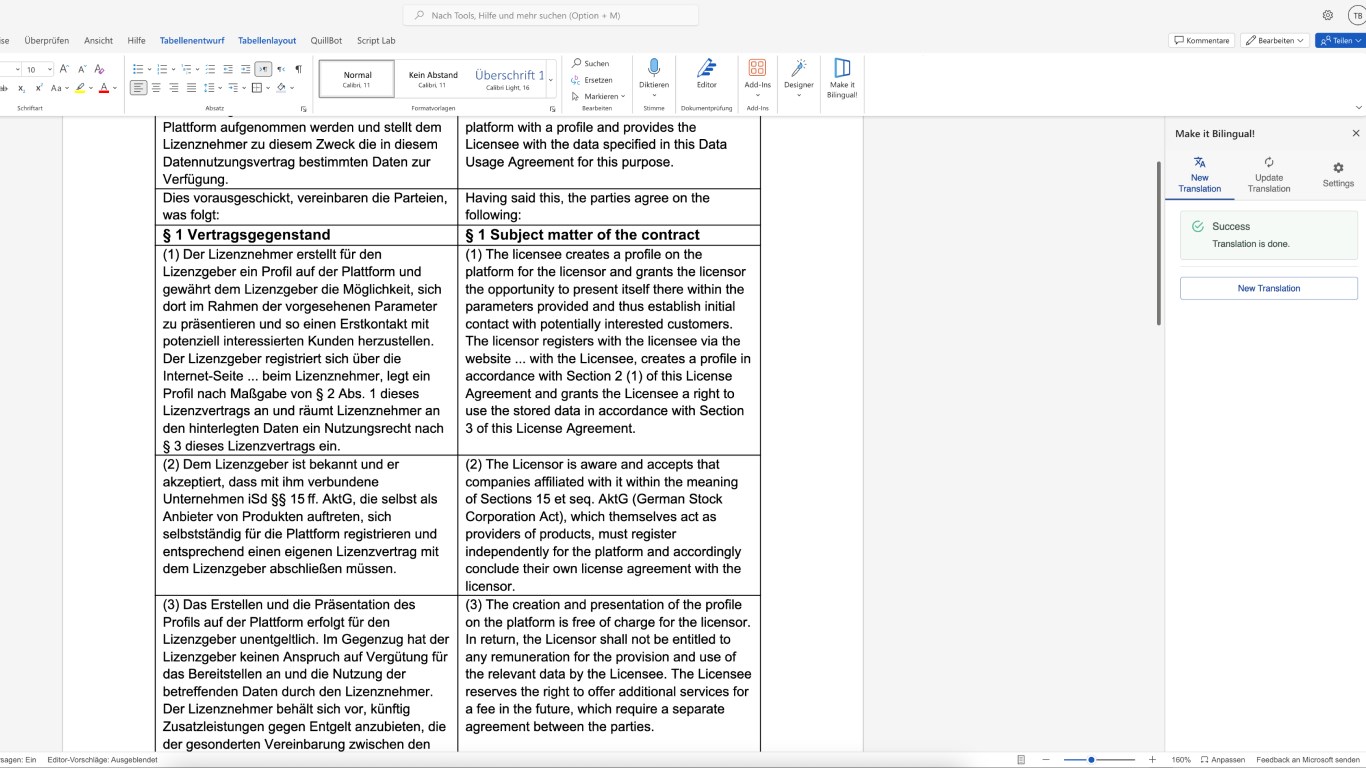Increase font size with the grow font icon
Viewport: 1366px width, 768px height.
coord(64,69)
